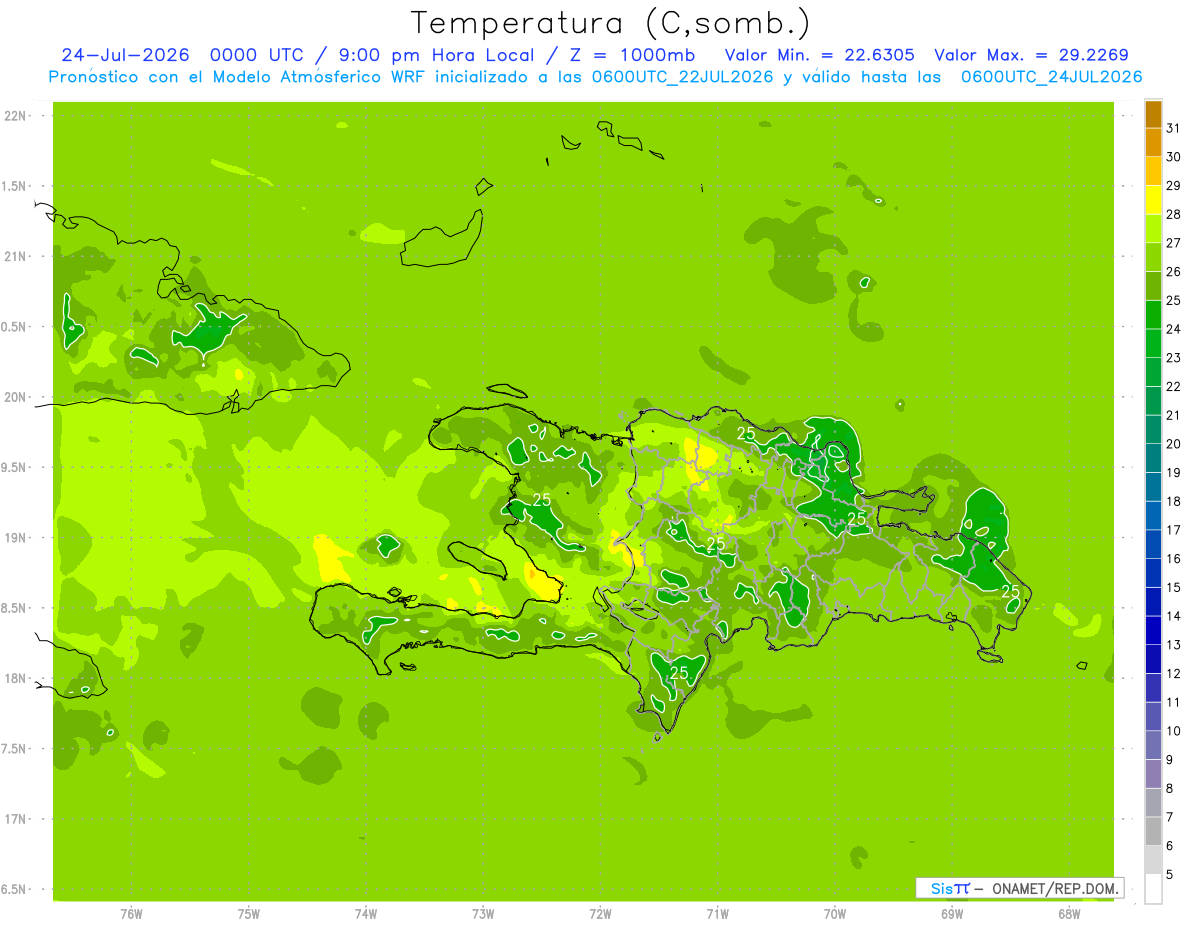Click the '11' colorbar value label
This screenshot has height=927, width=1200.
1174,702
